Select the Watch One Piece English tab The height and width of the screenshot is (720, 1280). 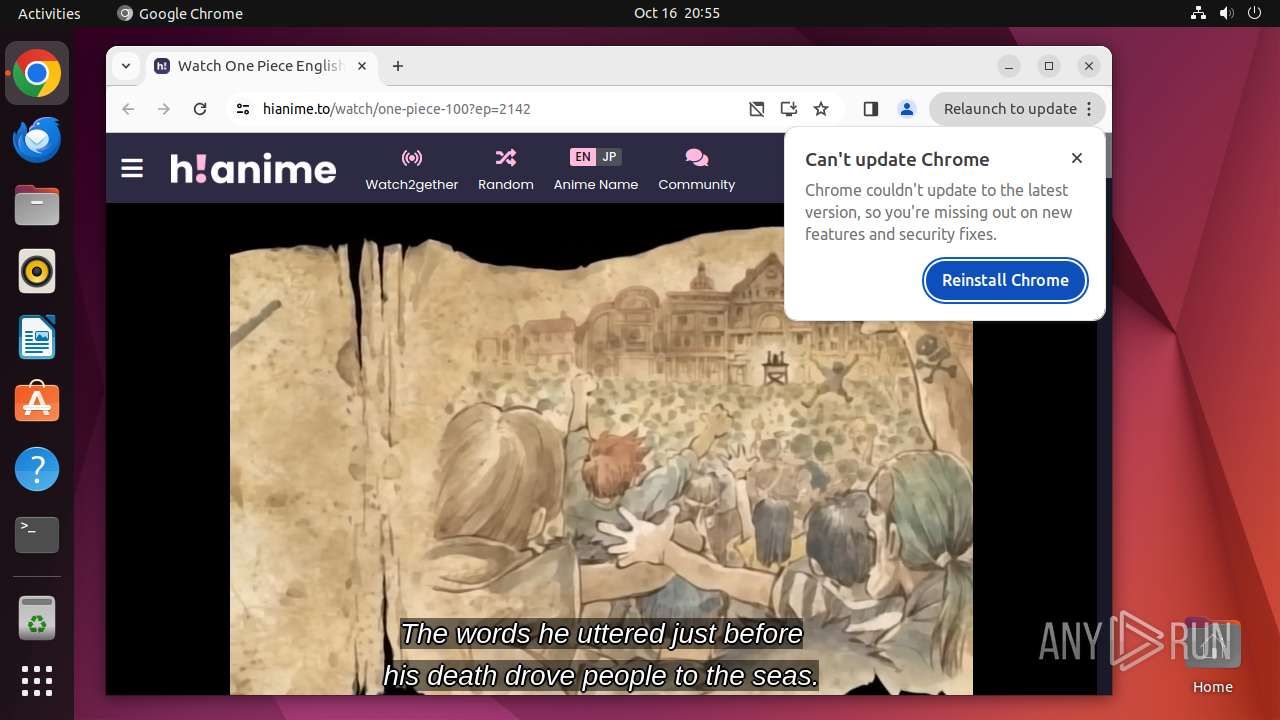point(260,66)
